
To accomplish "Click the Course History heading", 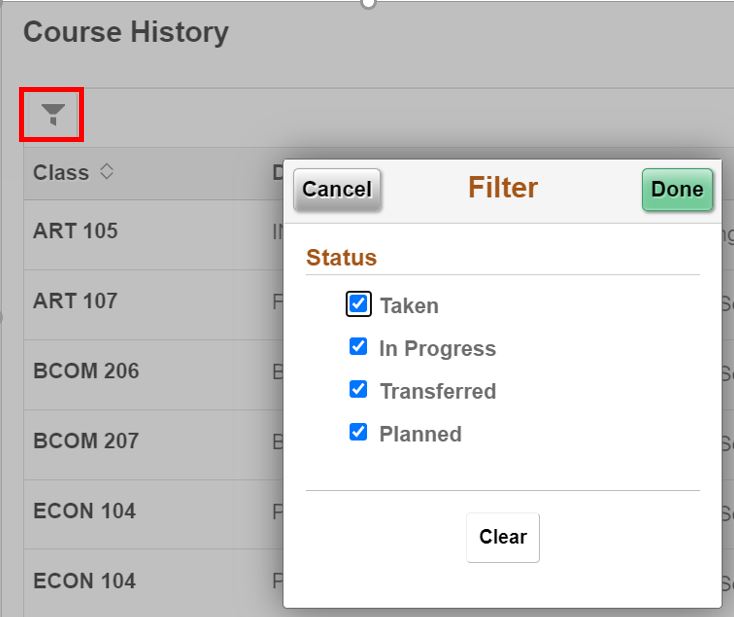I will click(x=126, y=32).
